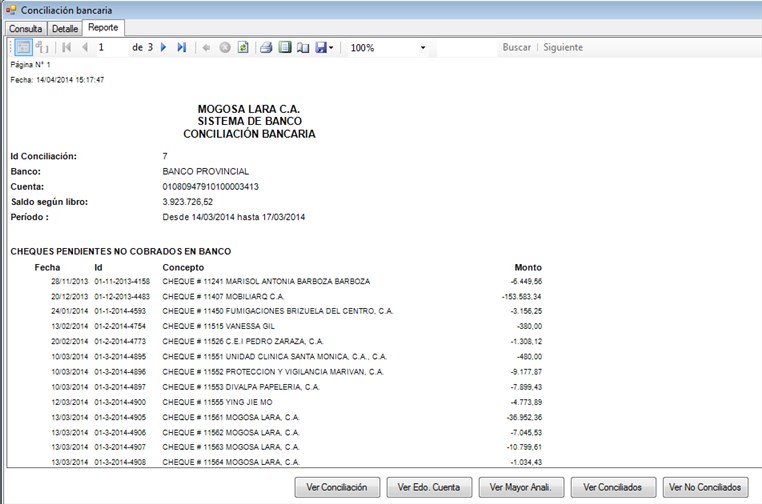
Task: Switch to the Detalle tab
Action: (x=65, y=29)
